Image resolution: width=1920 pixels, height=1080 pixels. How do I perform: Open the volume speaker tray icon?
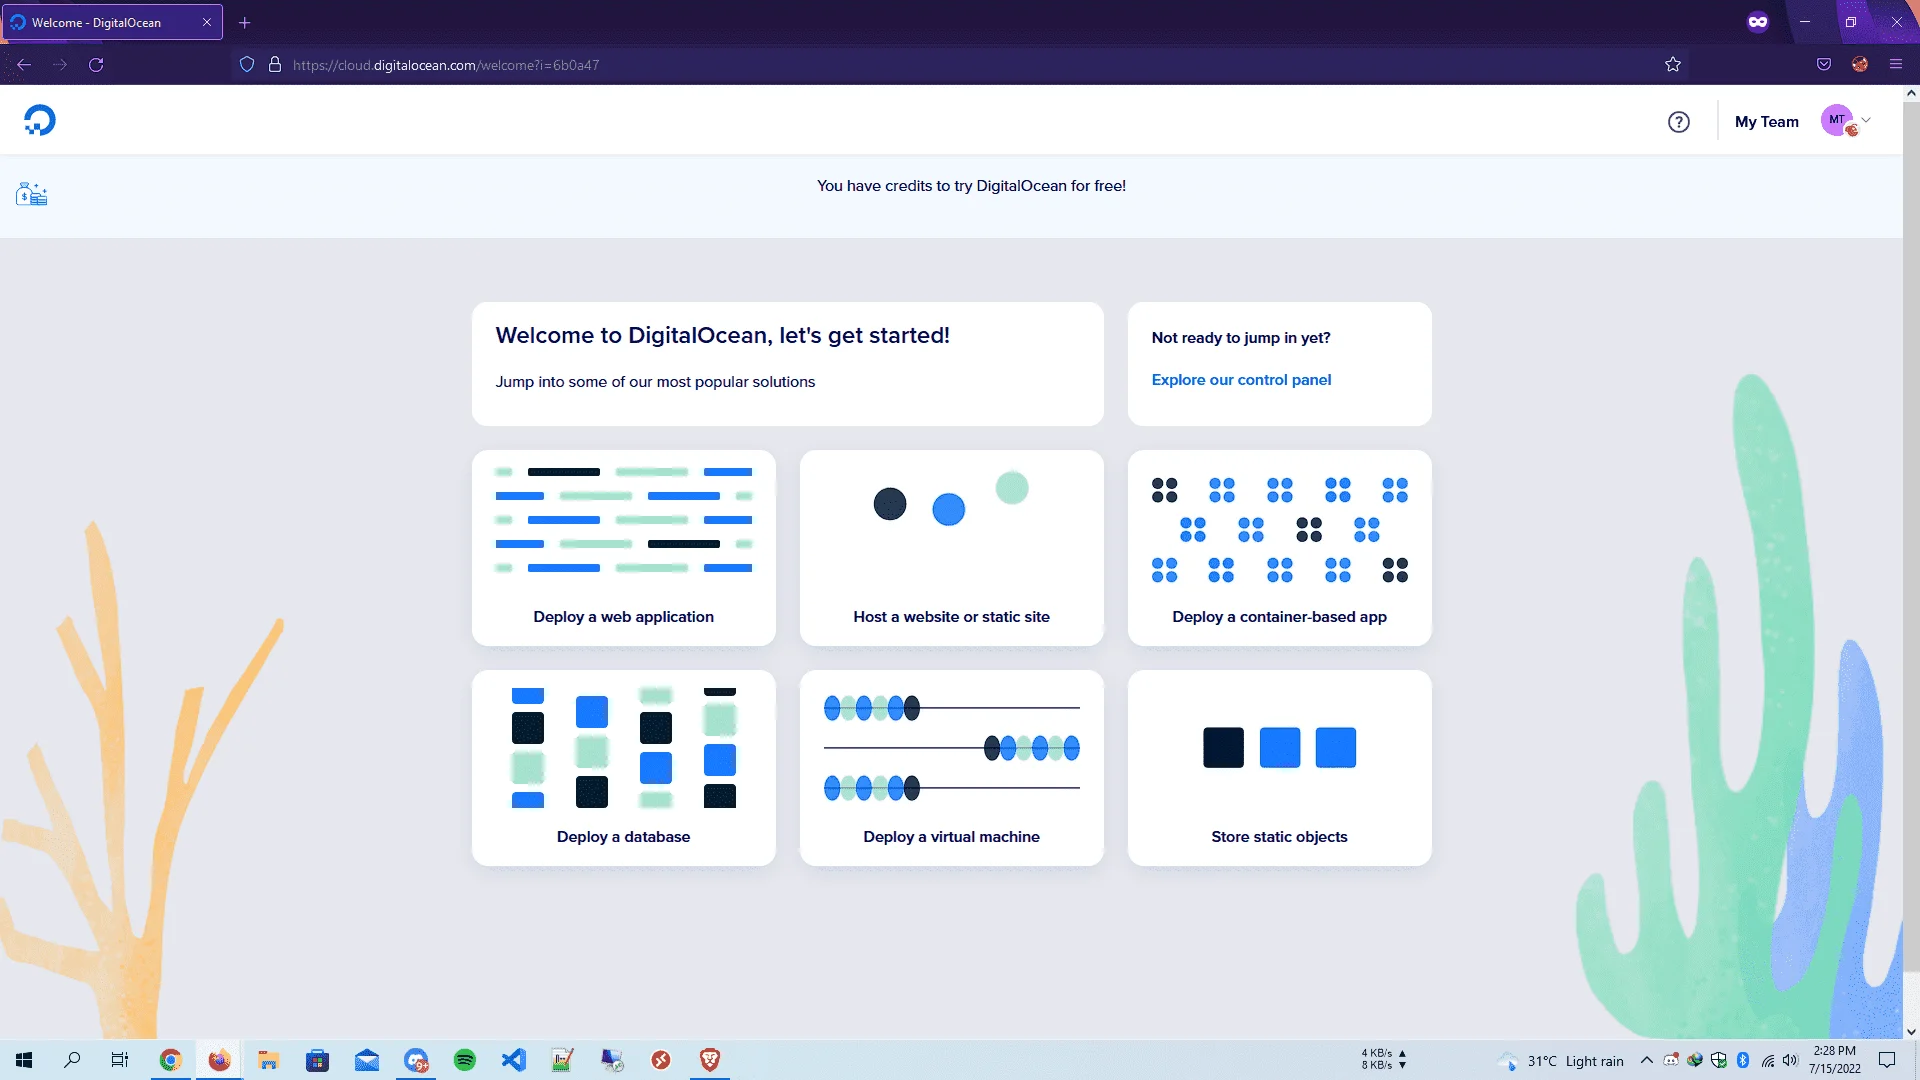pyautogui.click(x=1790, y=1060)
